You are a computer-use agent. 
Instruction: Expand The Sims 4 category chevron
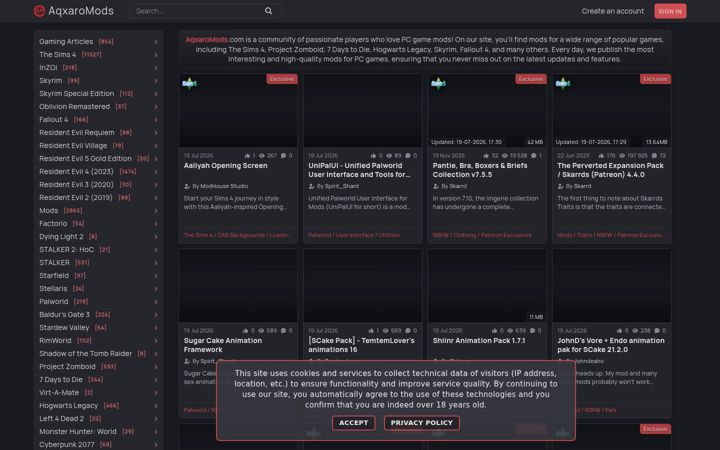pyautogui.click(x=156, y=55)
